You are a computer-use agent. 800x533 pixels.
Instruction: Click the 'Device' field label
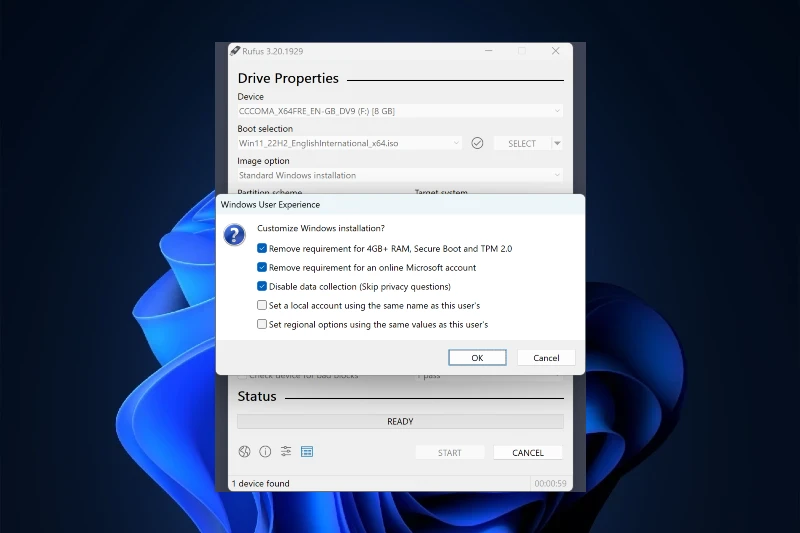[251, 96]
